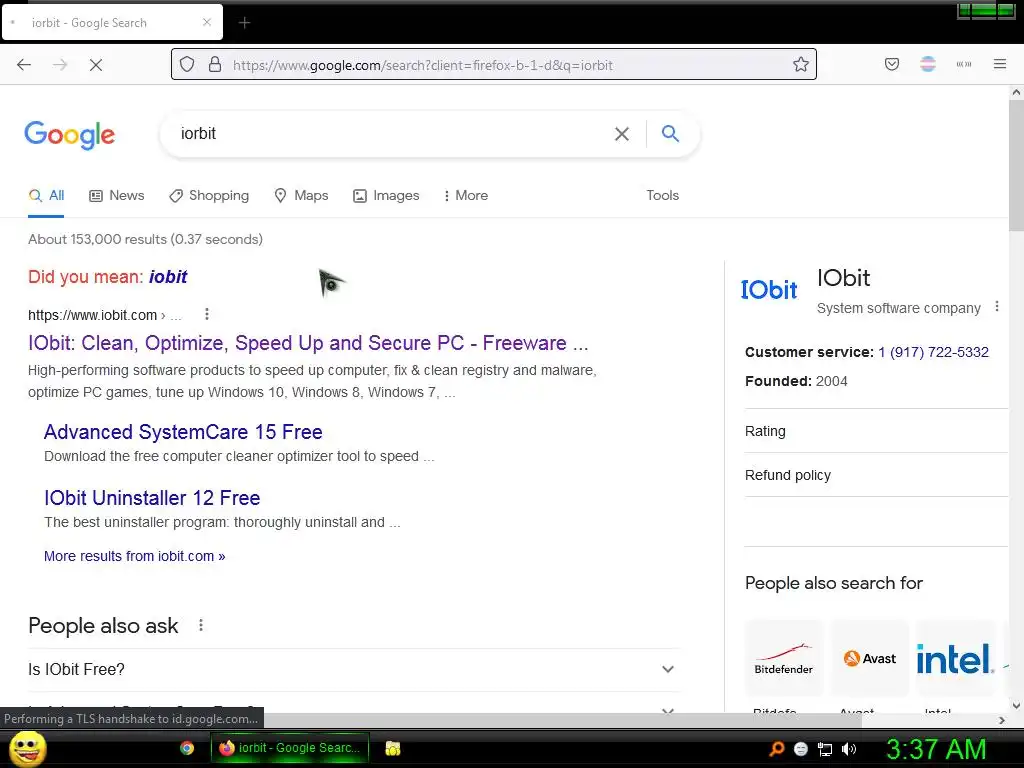Image resolution: width=1024 pixels, height=768 pixels.
Task: Click inside the Google search input field
Action: pyautogui.click(x=392, y=134)
